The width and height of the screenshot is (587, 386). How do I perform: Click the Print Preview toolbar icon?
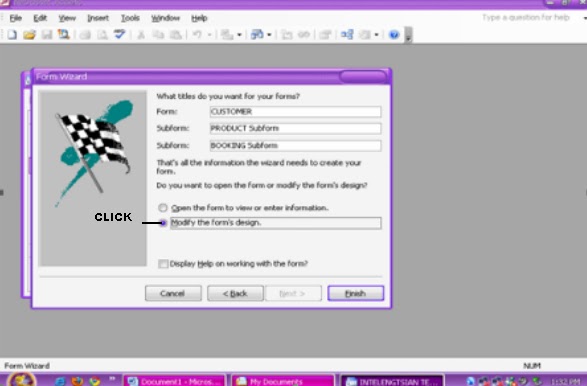click(x=102, y=35)
